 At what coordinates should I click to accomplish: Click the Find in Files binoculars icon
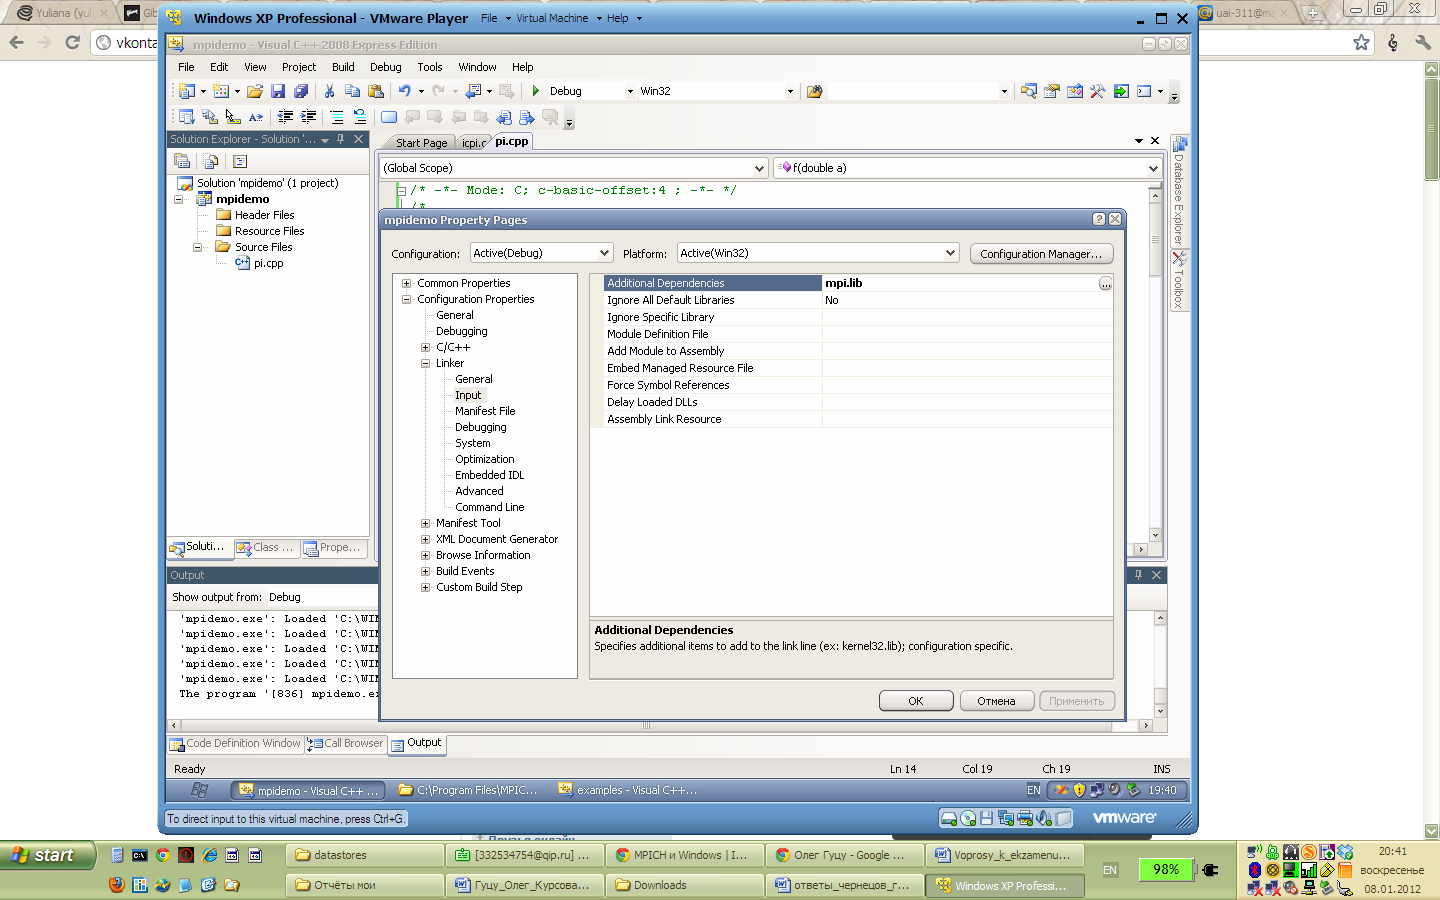click(x=814, y=91)
